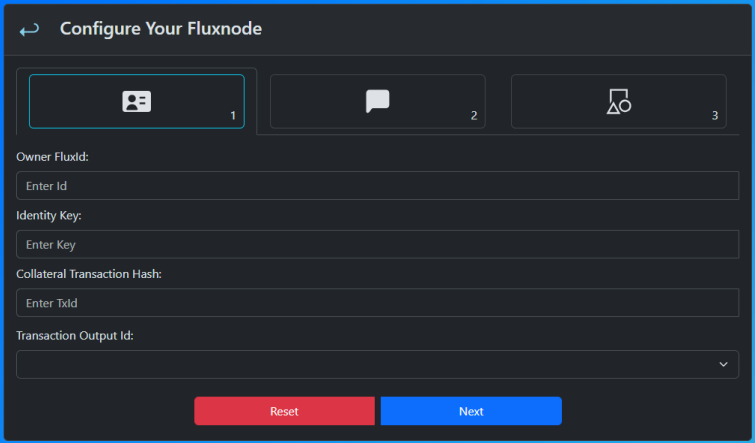The image size is (755, 443).
Task: Switch to the tab numbered 2
Action: click(377, 102)
